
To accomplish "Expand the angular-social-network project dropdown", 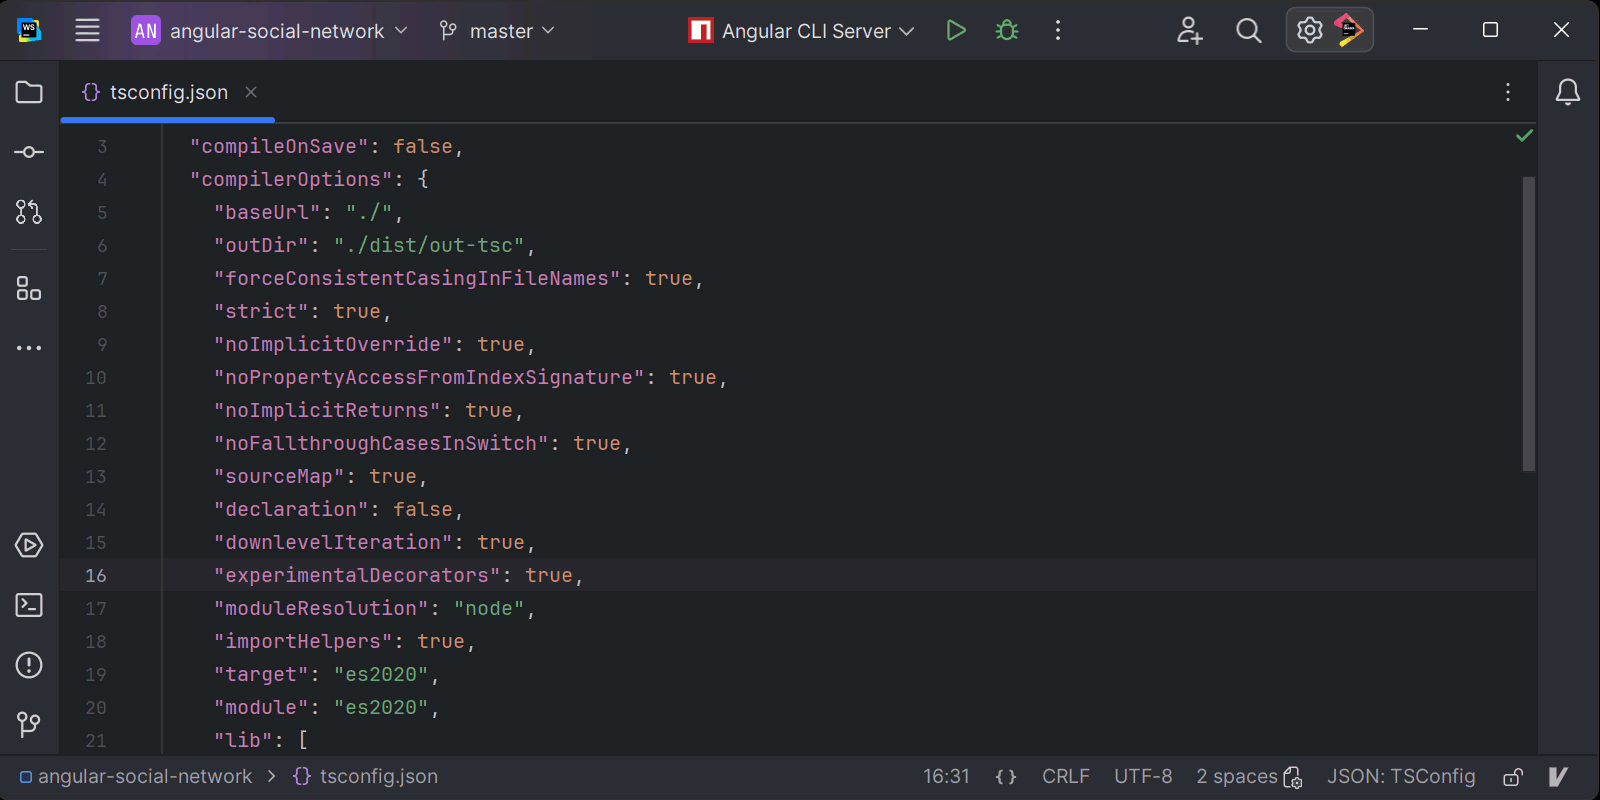I will click(x=270, y=31).
